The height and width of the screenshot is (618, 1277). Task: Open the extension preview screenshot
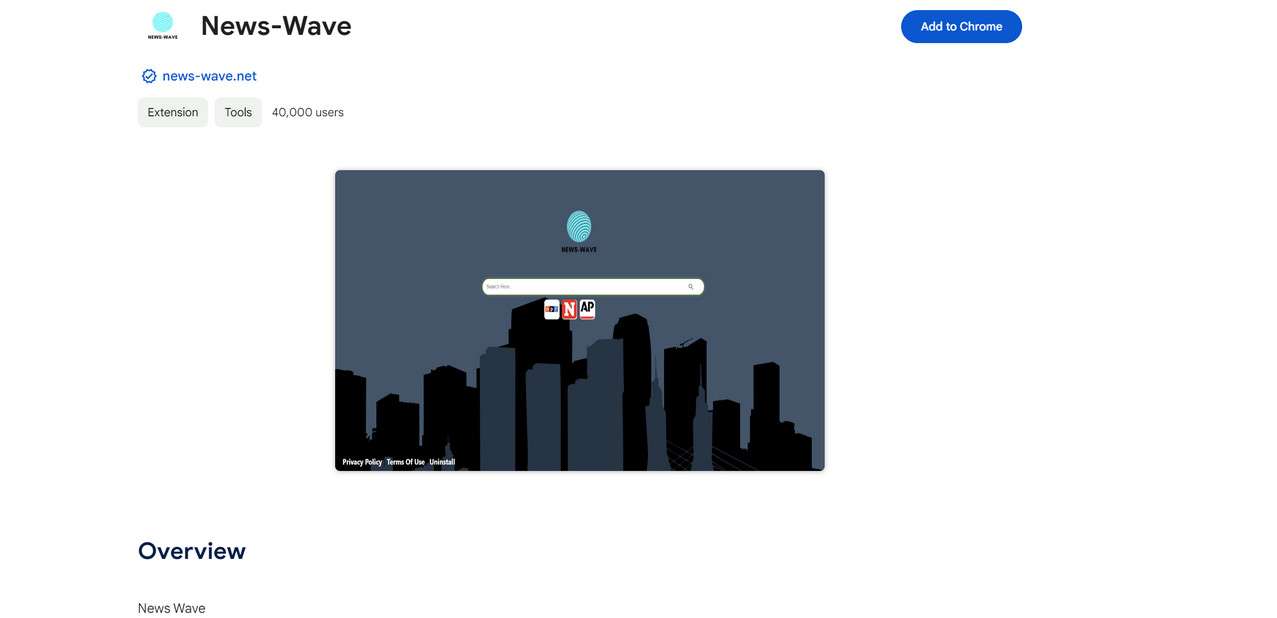click(580, 320)
